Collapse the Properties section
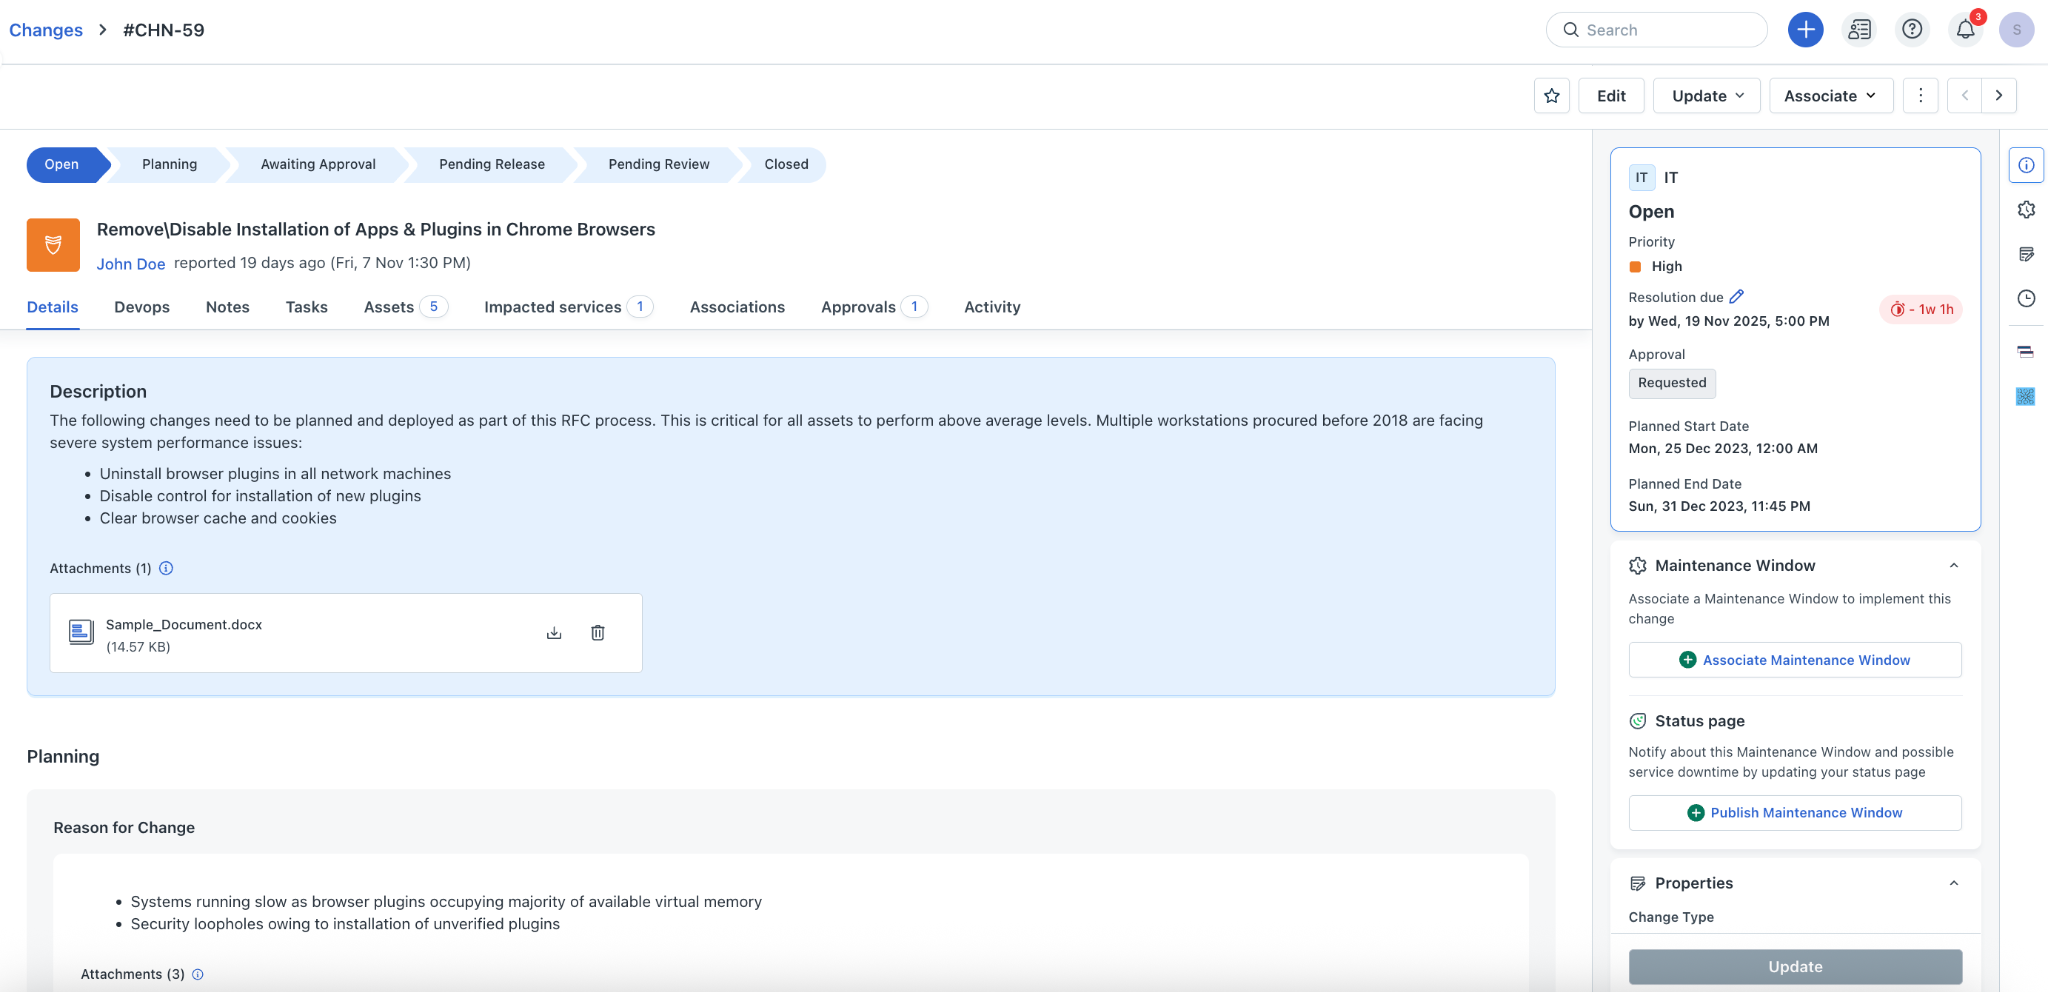This screenshot has height=992, width=2048. pyautogui.click(x=1954, y=883)
